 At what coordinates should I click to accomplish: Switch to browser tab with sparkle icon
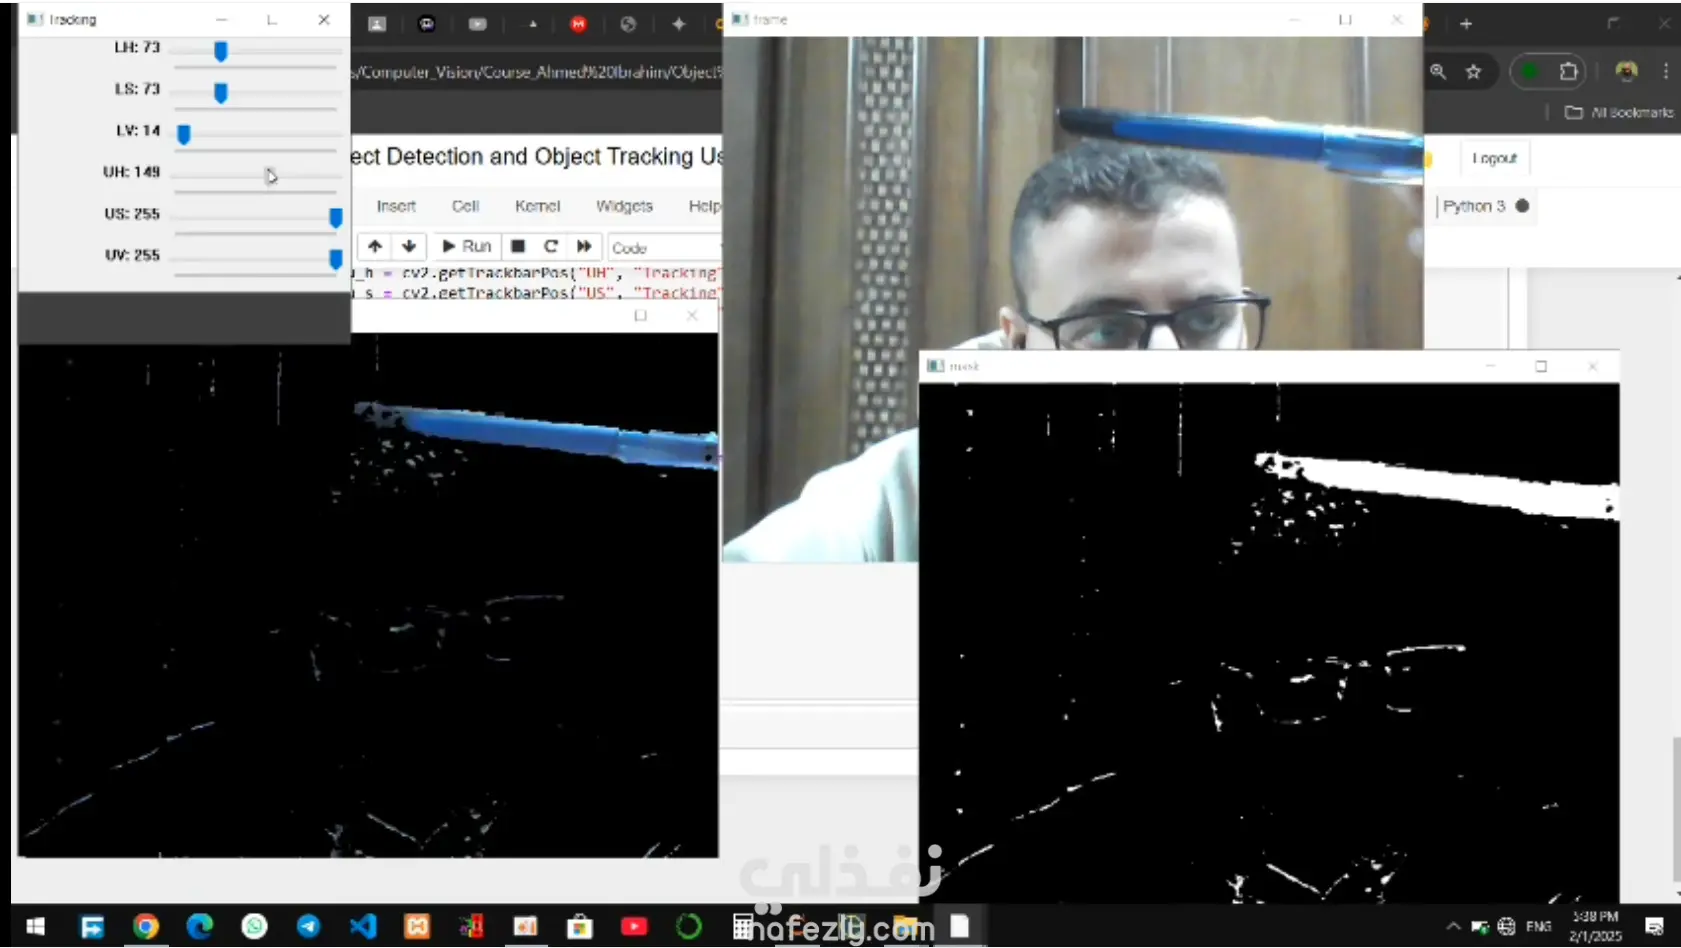pyautogui.click(x=679, y=24)
